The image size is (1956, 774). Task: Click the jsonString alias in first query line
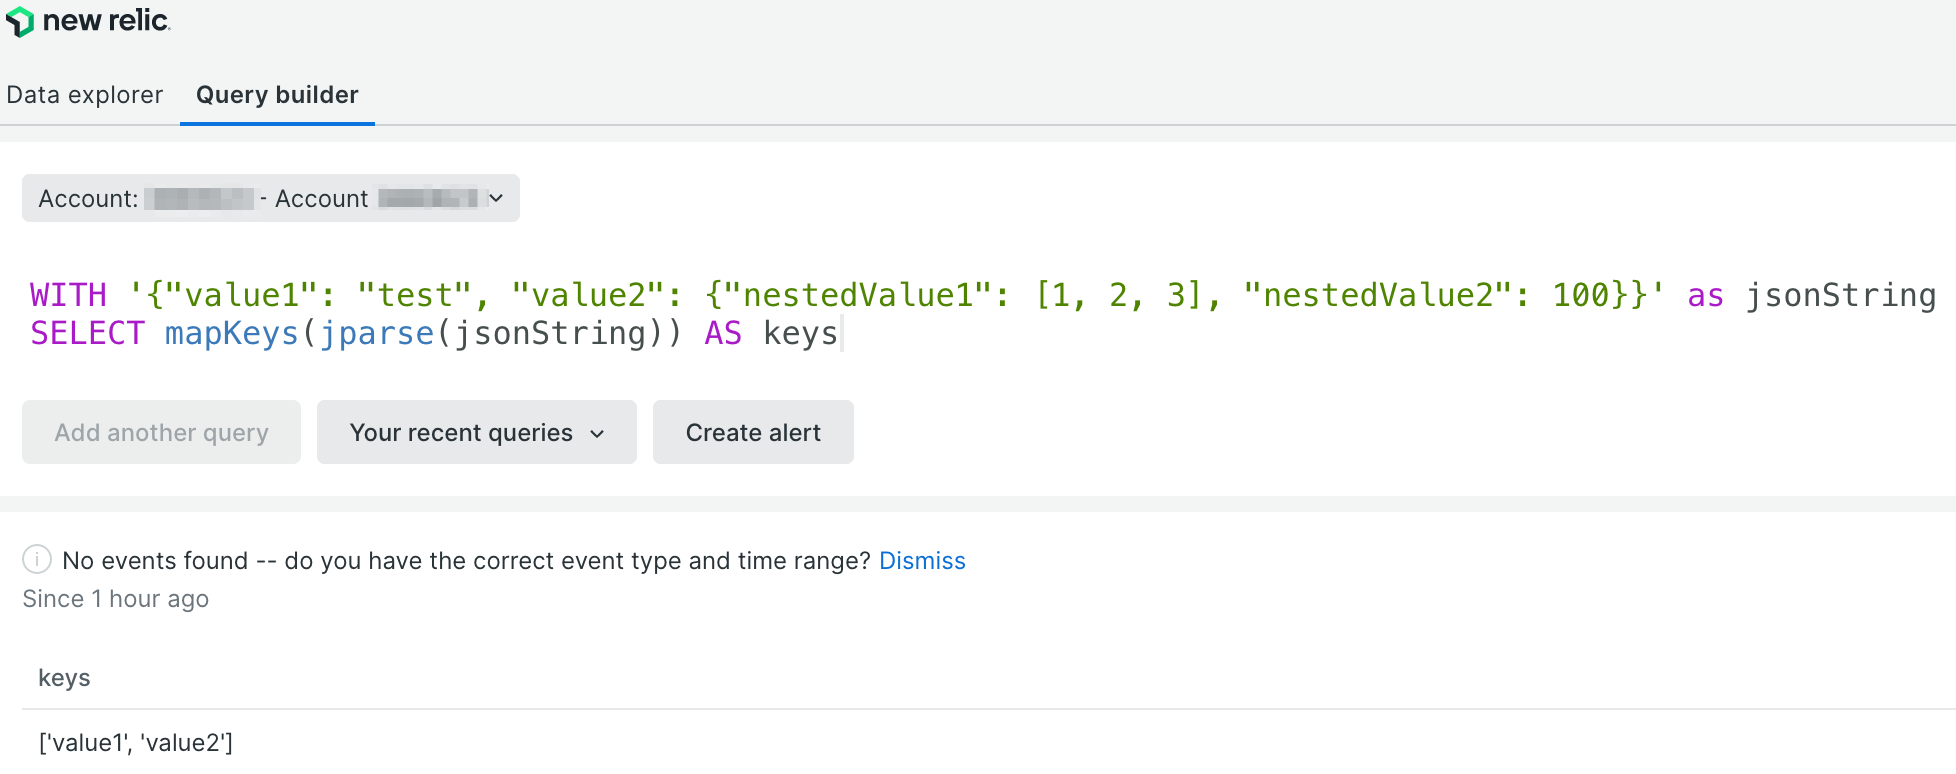[x=1840, y=295]
